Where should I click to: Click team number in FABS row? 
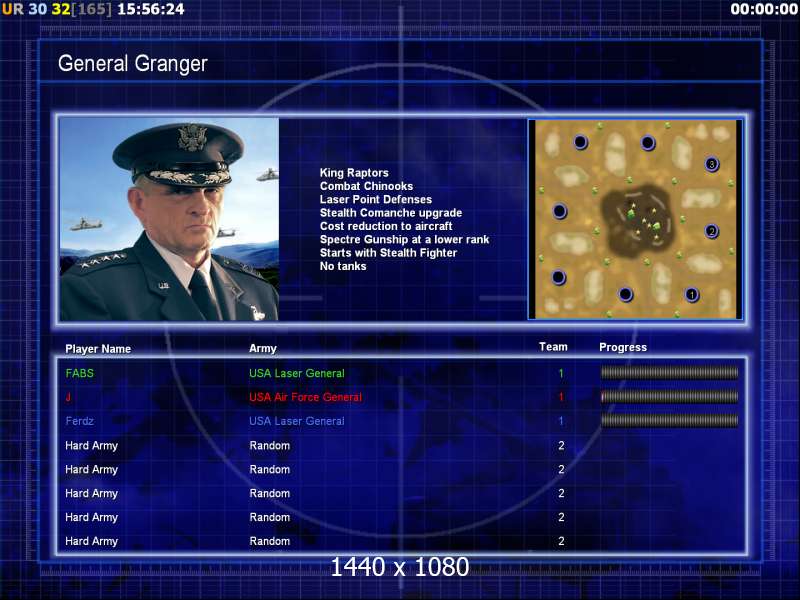(561, 373)
